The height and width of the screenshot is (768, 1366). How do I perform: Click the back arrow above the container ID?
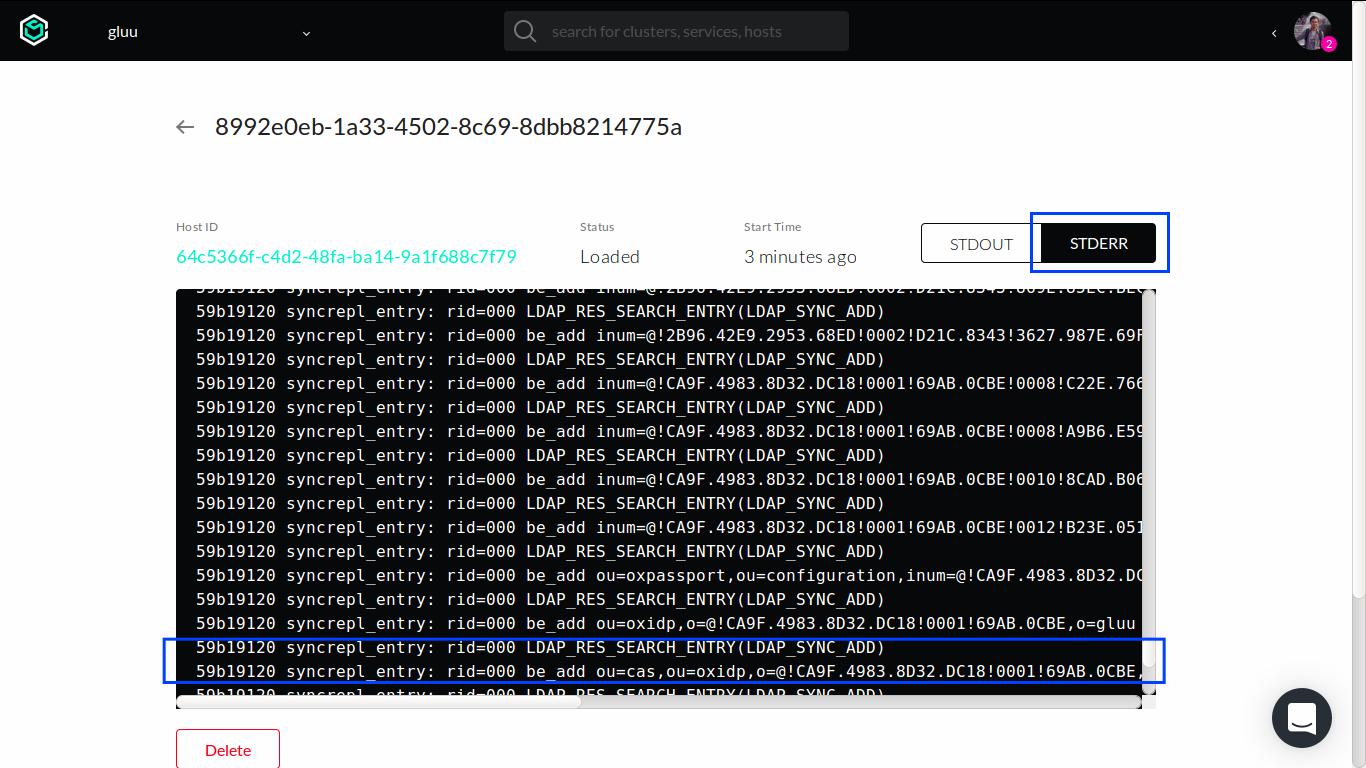point(185,127)
